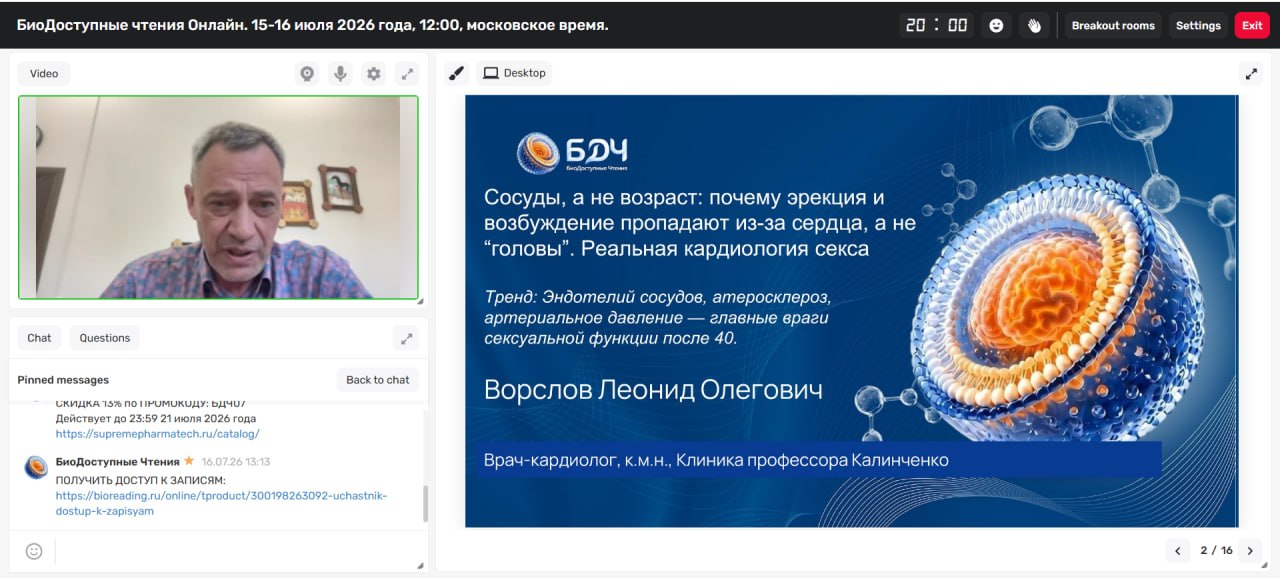Click the 20:00 timer display
The height and width of the screenshot is (578, 1280).
[937, 26]
